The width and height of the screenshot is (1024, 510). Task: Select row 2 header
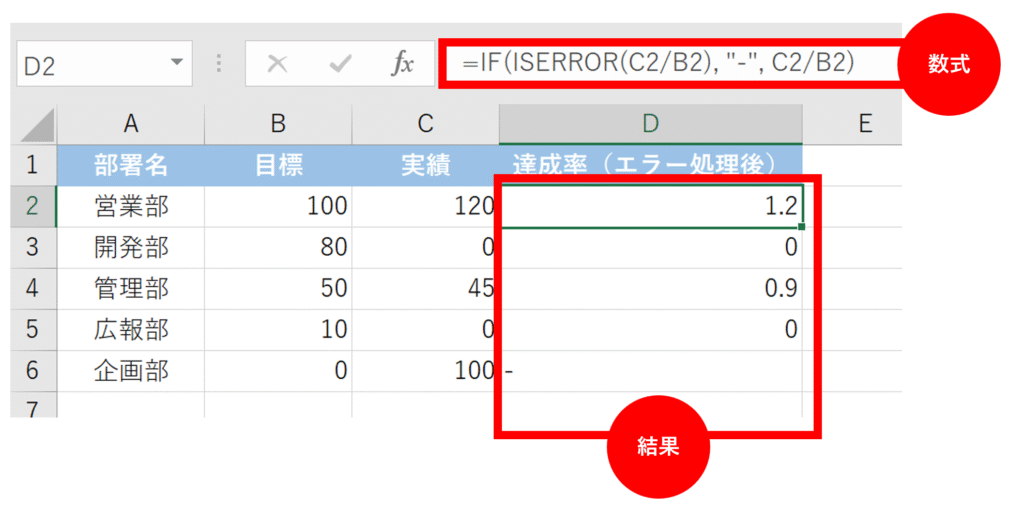[x=32, y=207]
